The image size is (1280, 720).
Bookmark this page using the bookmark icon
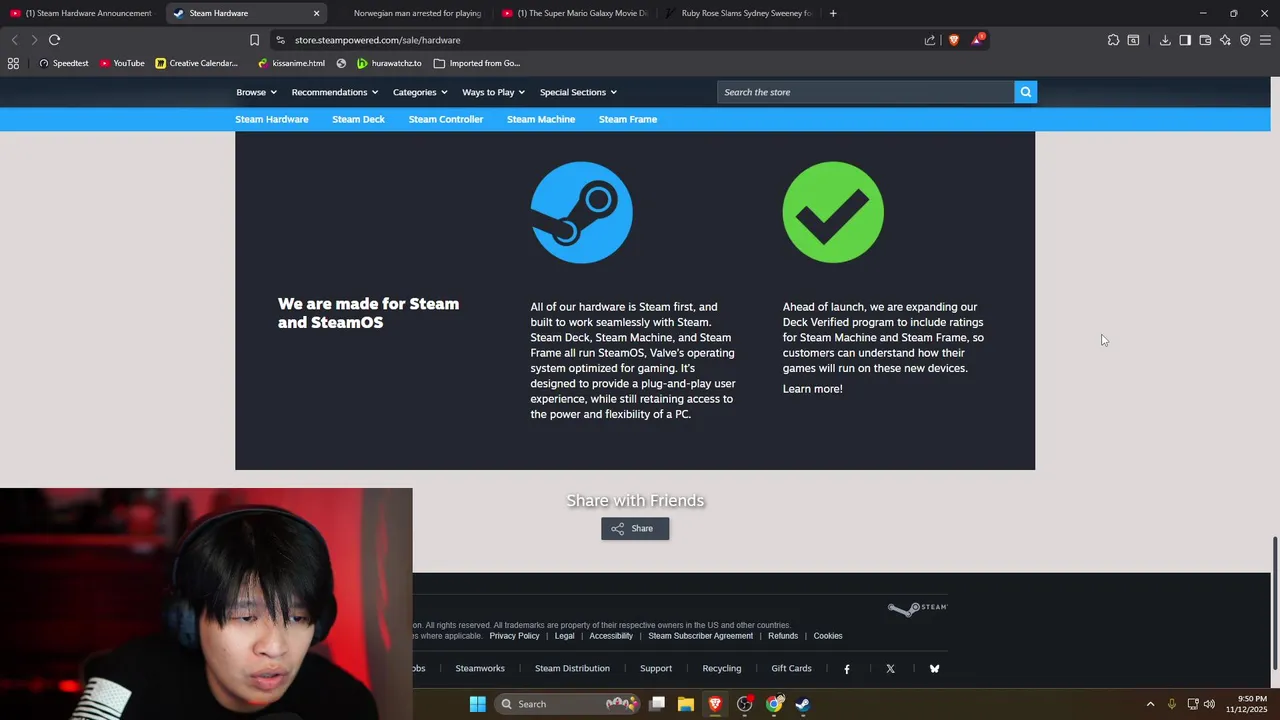click(254, 40)
